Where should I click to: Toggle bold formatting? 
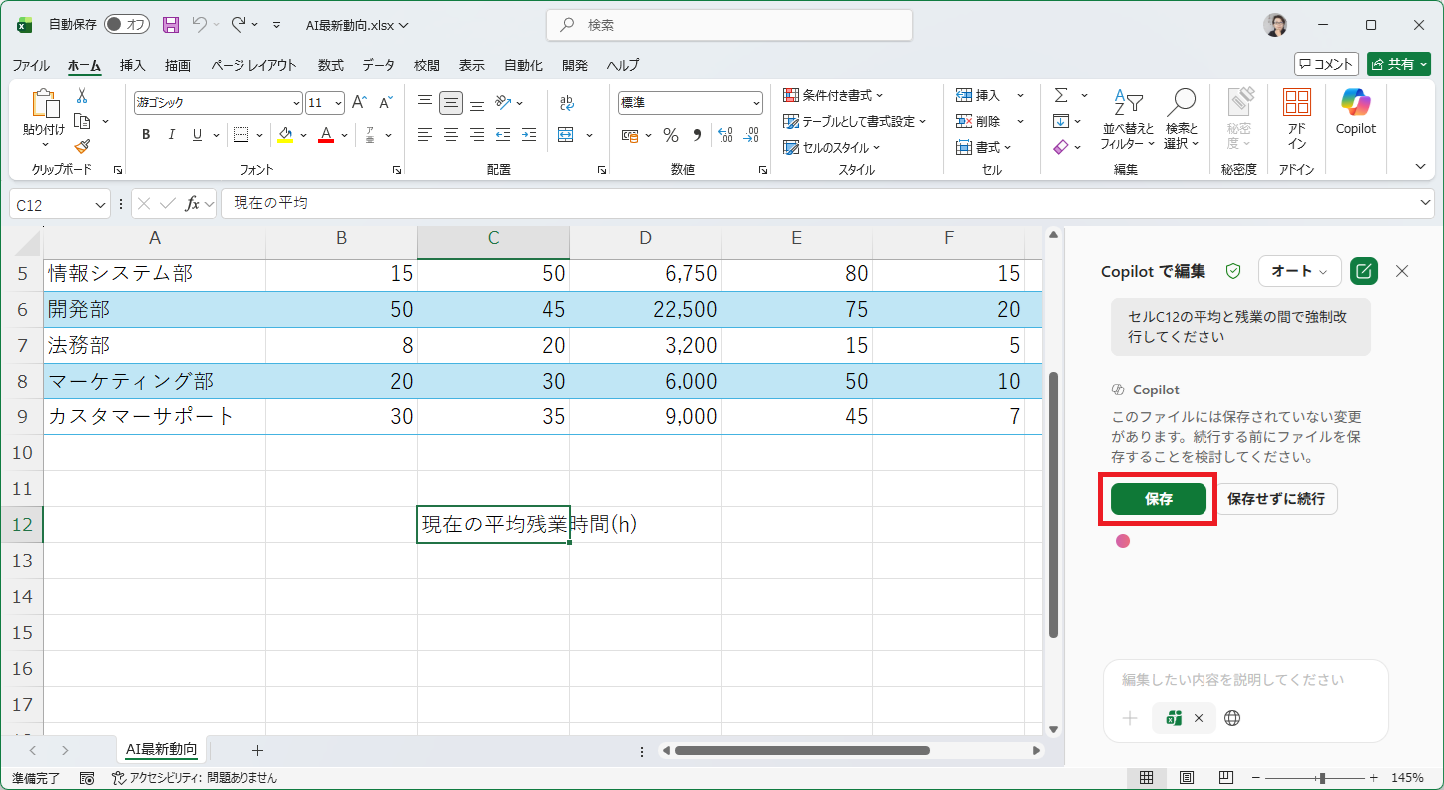click(146, 135)
